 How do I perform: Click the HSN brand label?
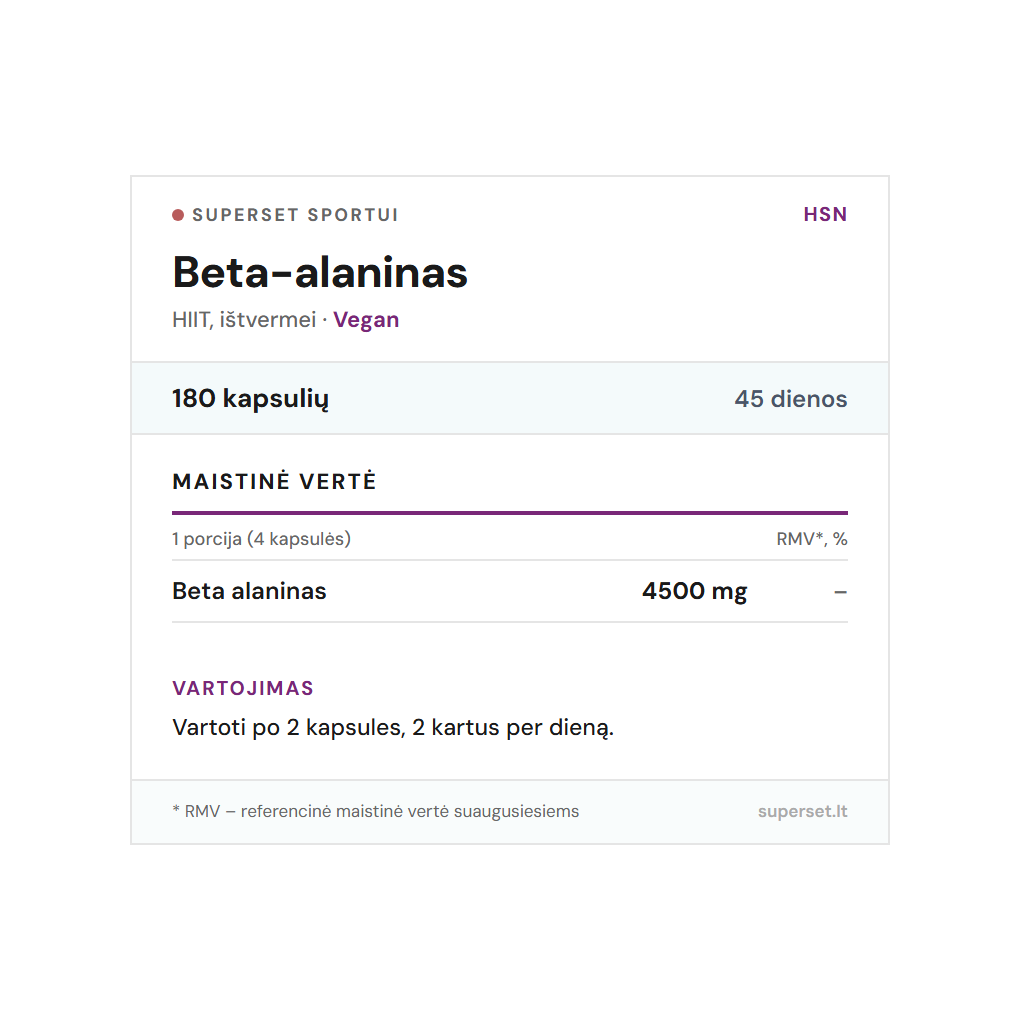coord(825,215)
